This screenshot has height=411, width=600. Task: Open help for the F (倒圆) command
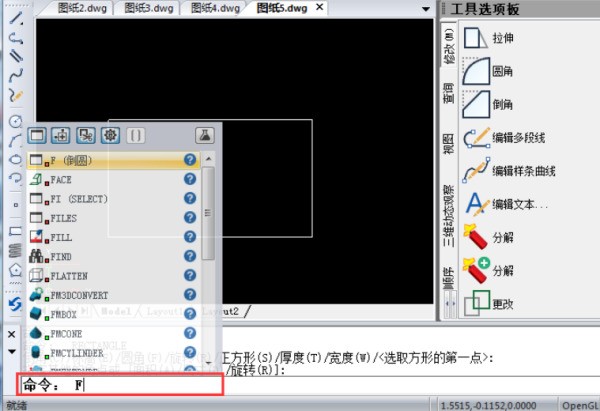(x=190, y=160)
